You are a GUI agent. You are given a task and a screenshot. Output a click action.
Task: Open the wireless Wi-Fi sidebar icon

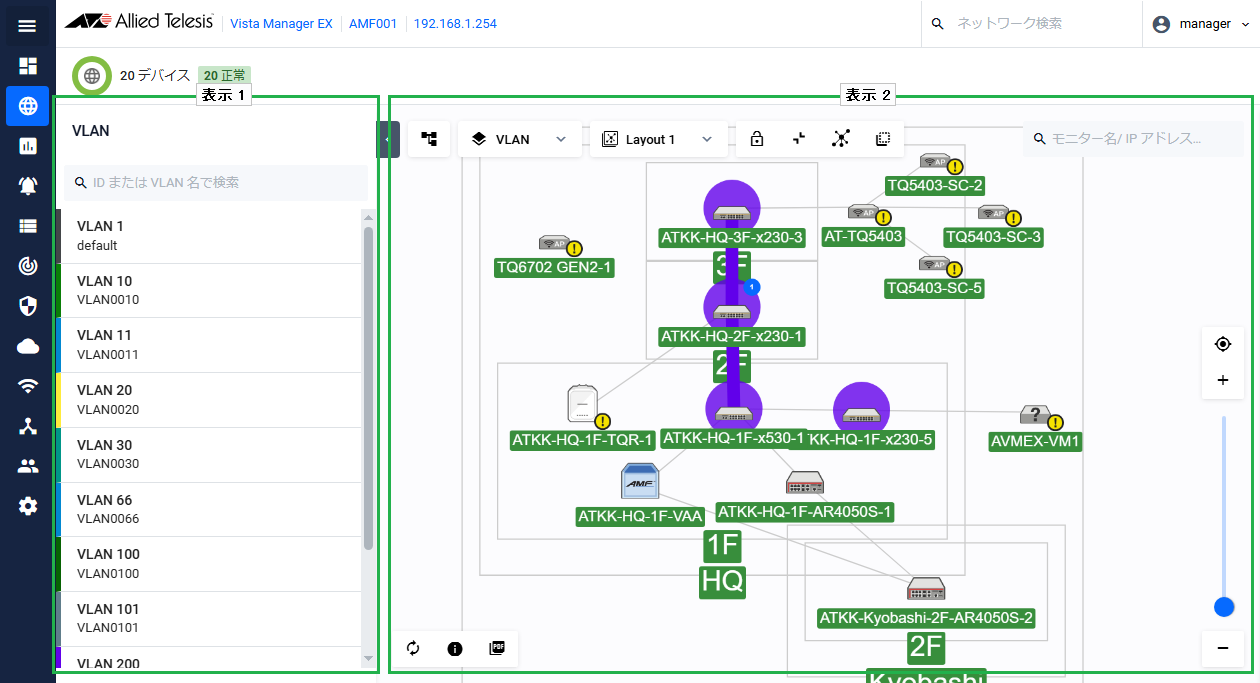[x=27, y=386]
